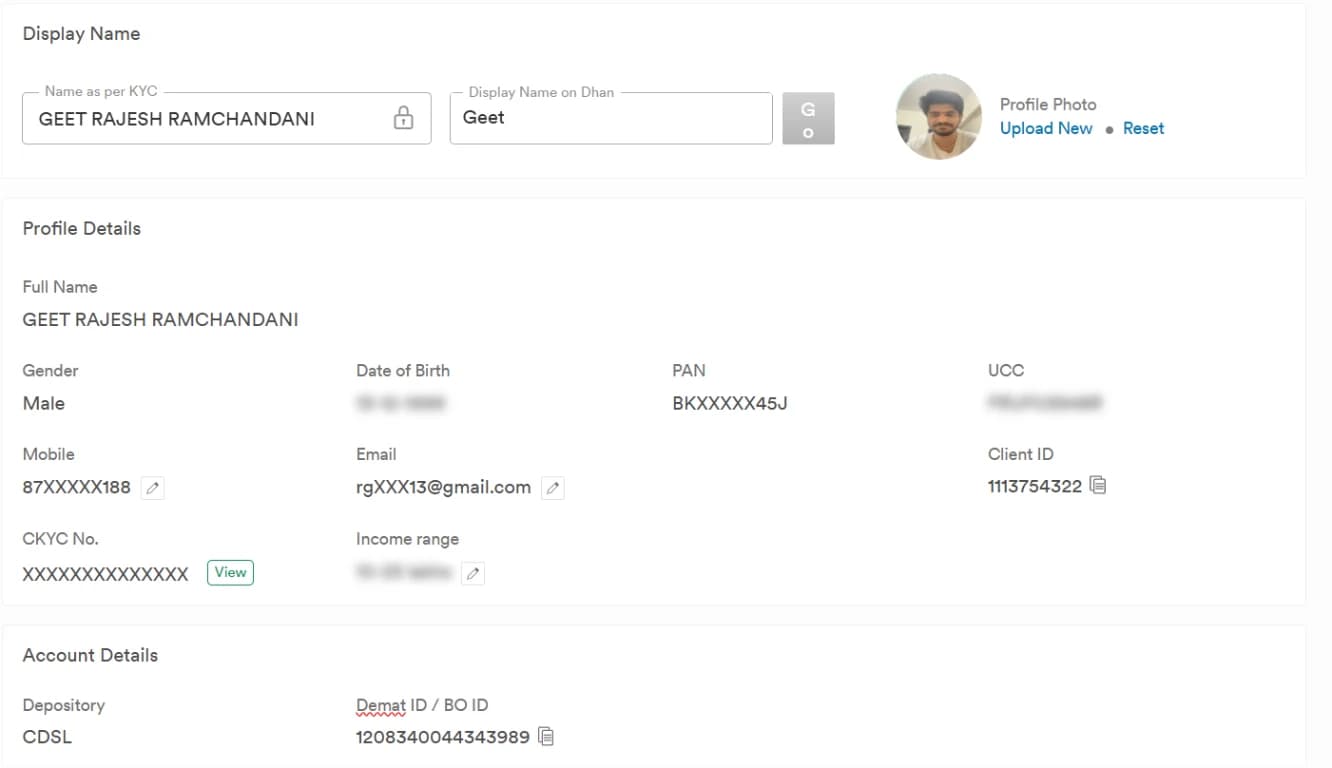
Task: Click the blurred Date of Birth value
Action: 400,404
